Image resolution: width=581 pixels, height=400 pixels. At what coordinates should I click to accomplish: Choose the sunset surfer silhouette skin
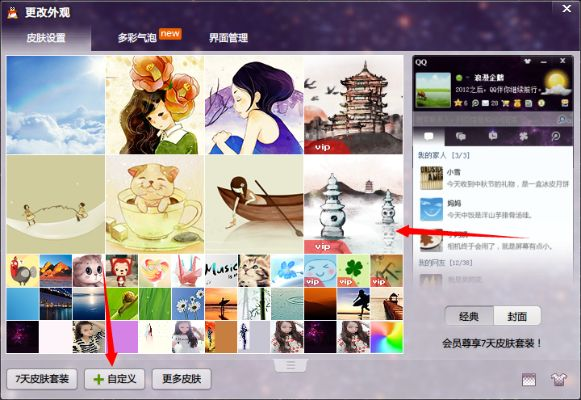(221, 304)
